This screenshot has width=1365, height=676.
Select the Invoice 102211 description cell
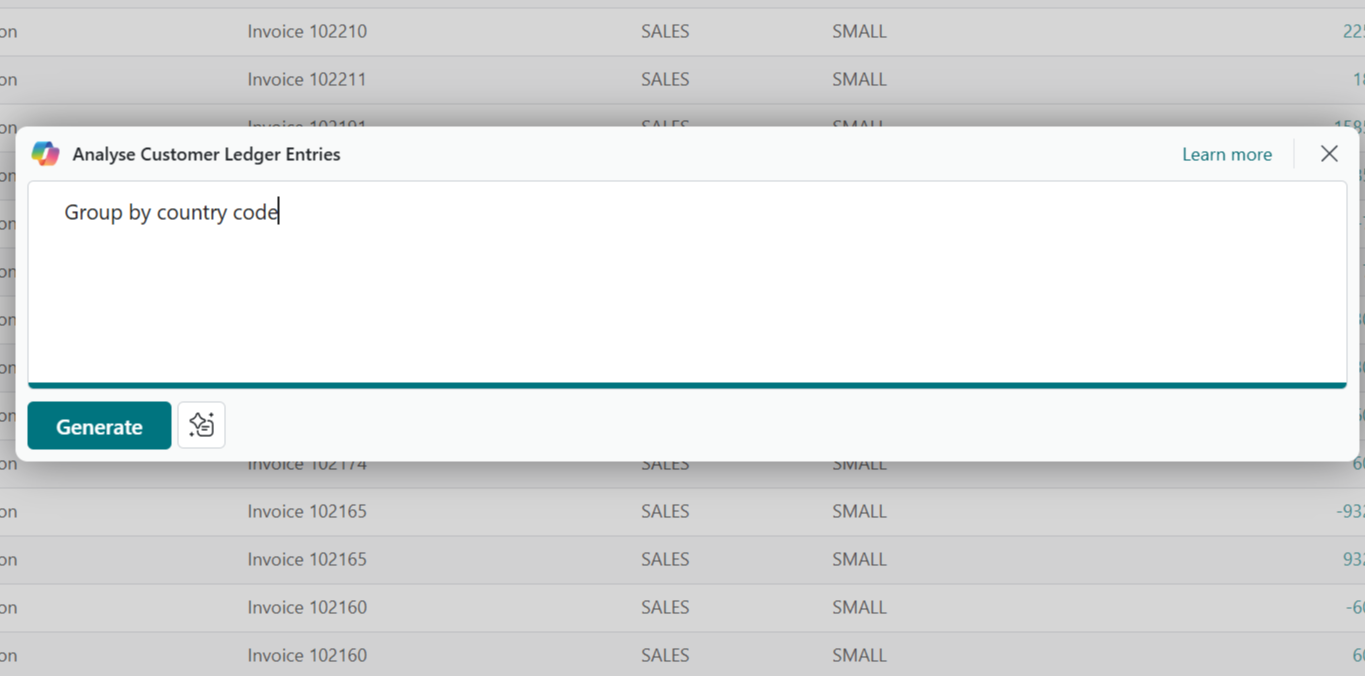(307, 80)
